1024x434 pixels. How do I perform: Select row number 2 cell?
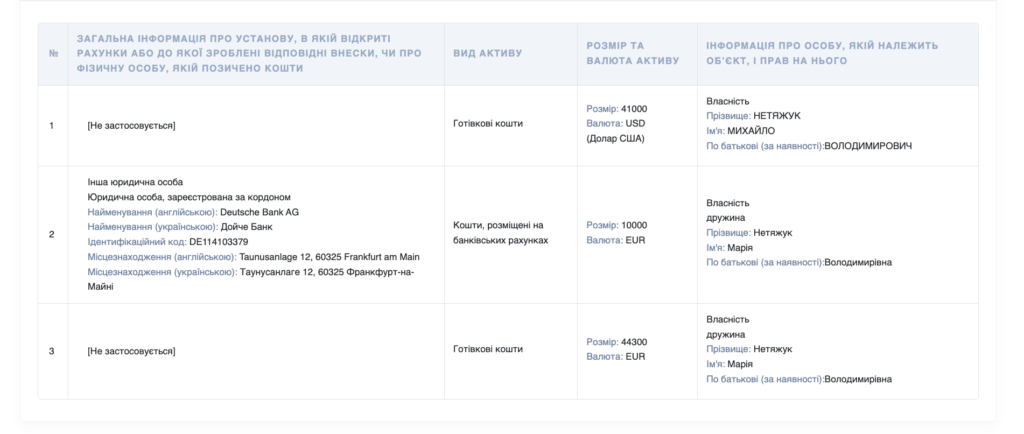52,234
